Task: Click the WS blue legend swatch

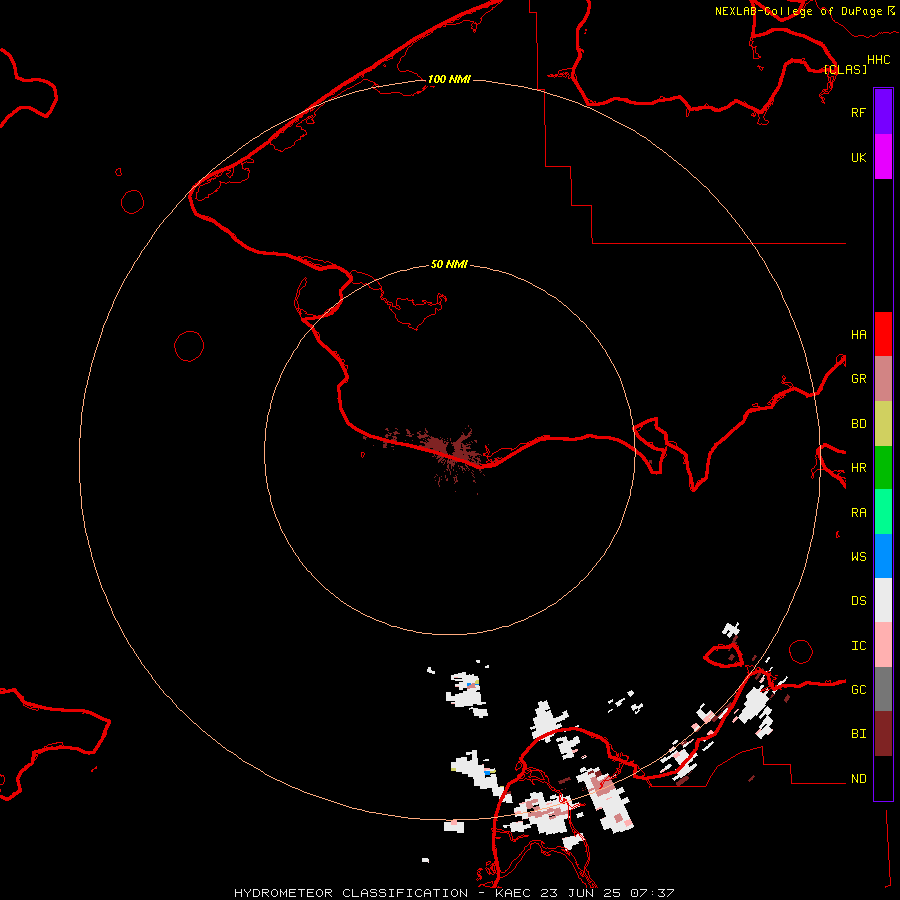Action: [x=883, y=556]
